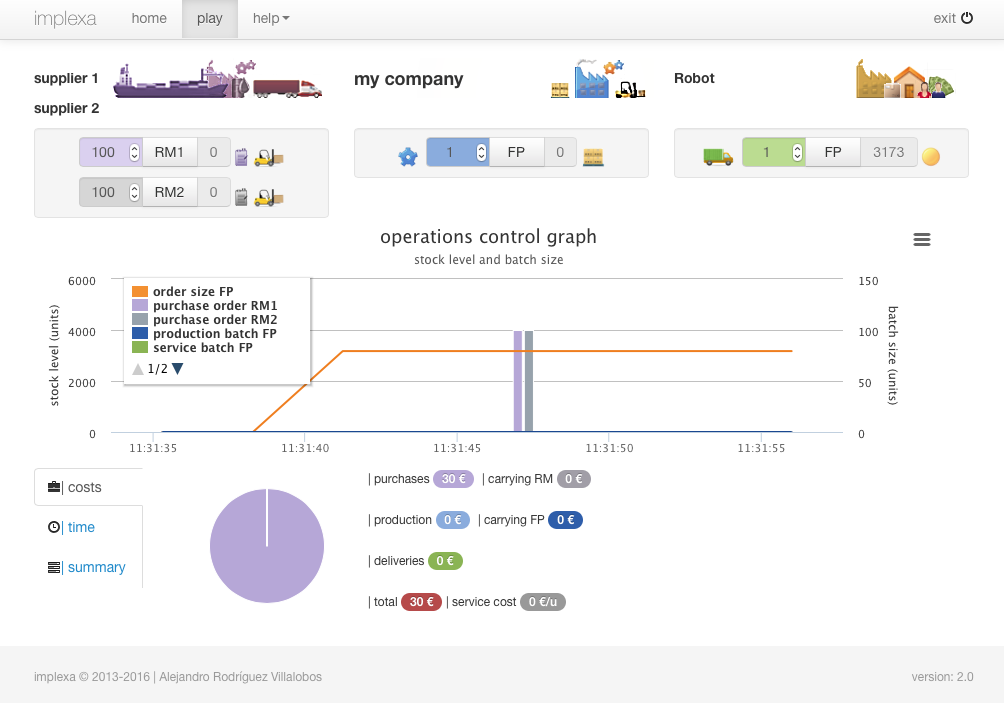
Task: Click the forklift icon beside RM2
Action: (x=269, y=197)
